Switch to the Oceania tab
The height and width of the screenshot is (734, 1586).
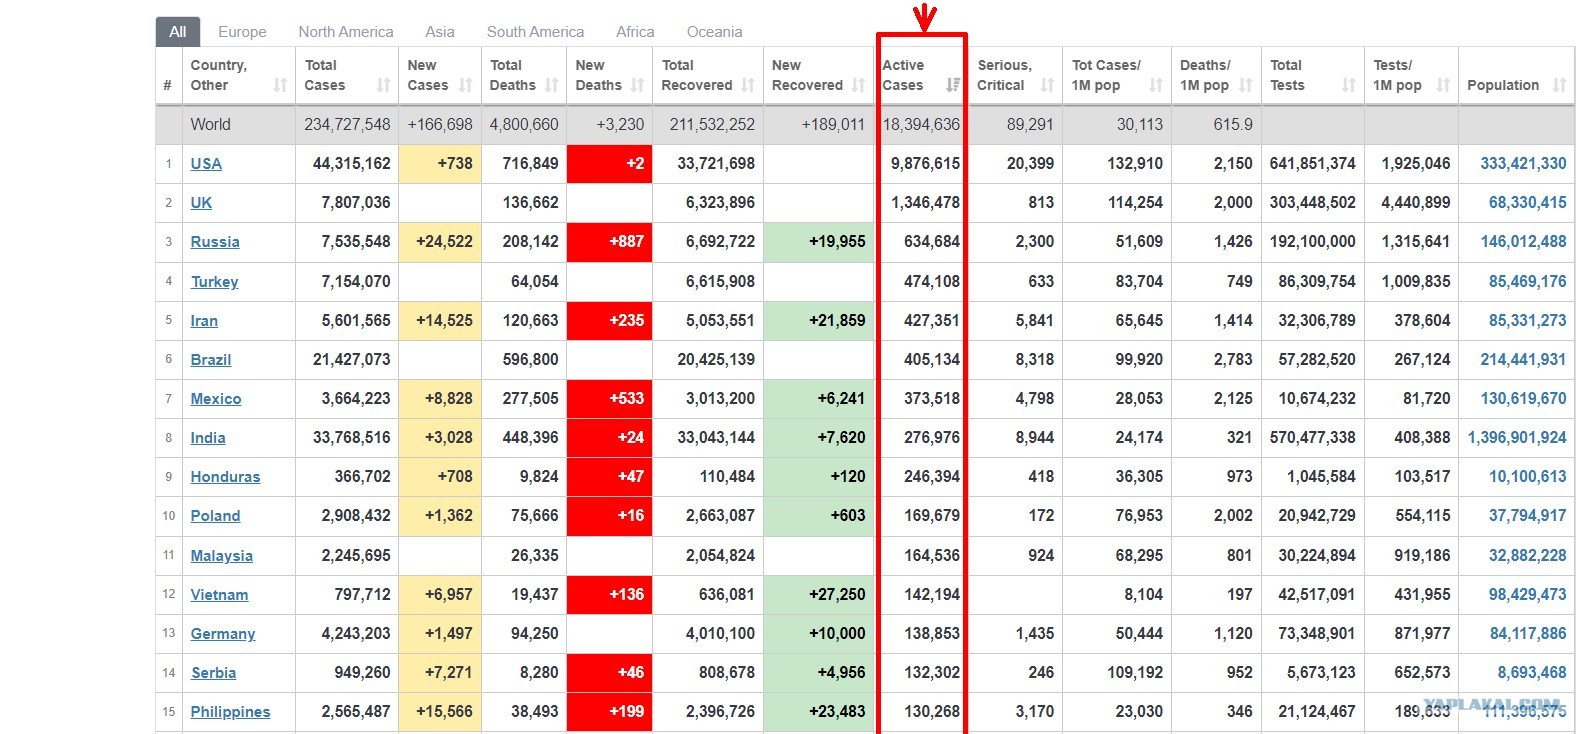tap(715, 32)
